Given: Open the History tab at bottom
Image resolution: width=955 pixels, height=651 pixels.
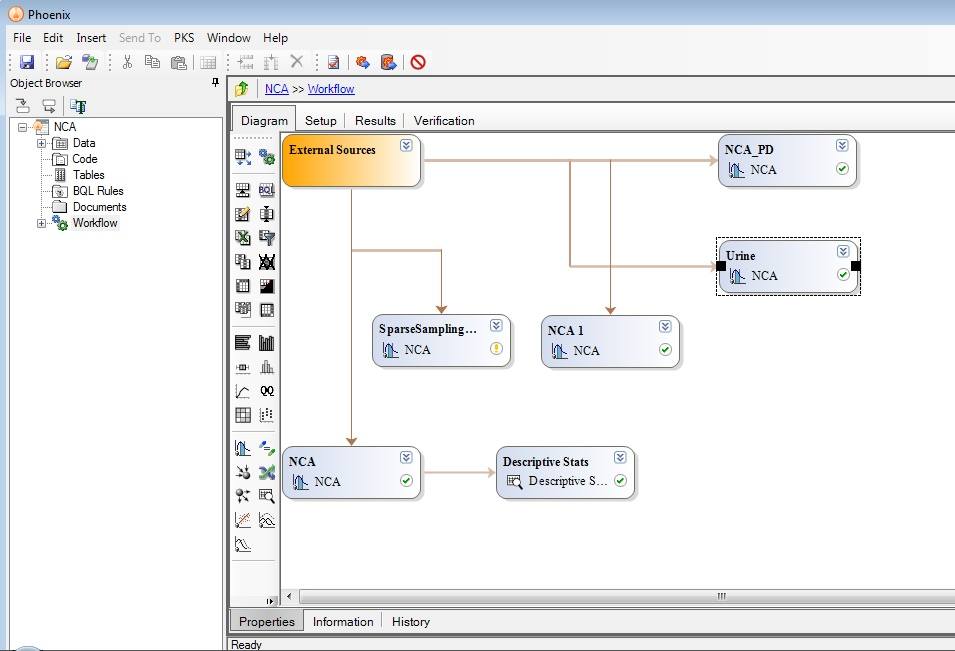Looking at the screenshot, I should [411, 622].
